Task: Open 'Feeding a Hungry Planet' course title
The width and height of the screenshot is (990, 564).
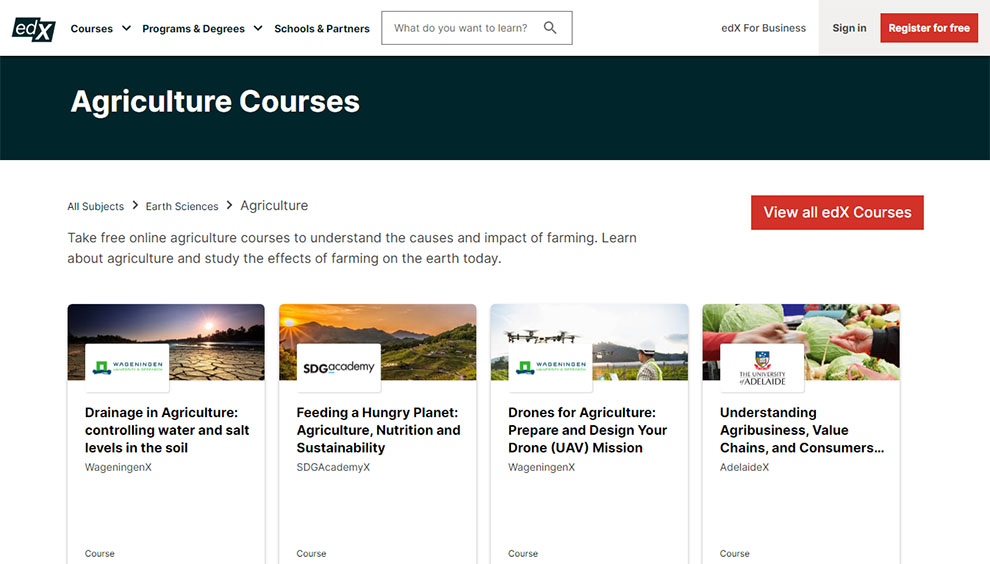Action: point(379,430)
